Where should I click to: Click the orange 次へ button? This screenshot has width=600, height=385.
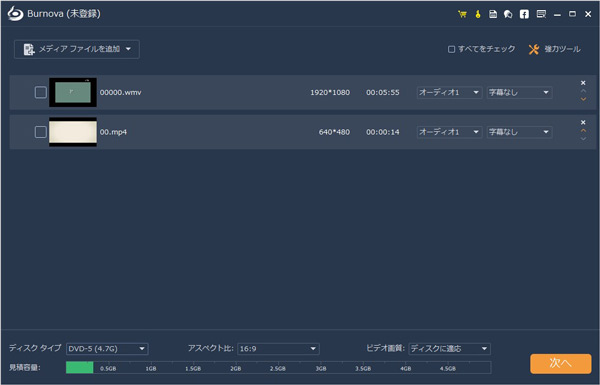[x=561, y=363]
